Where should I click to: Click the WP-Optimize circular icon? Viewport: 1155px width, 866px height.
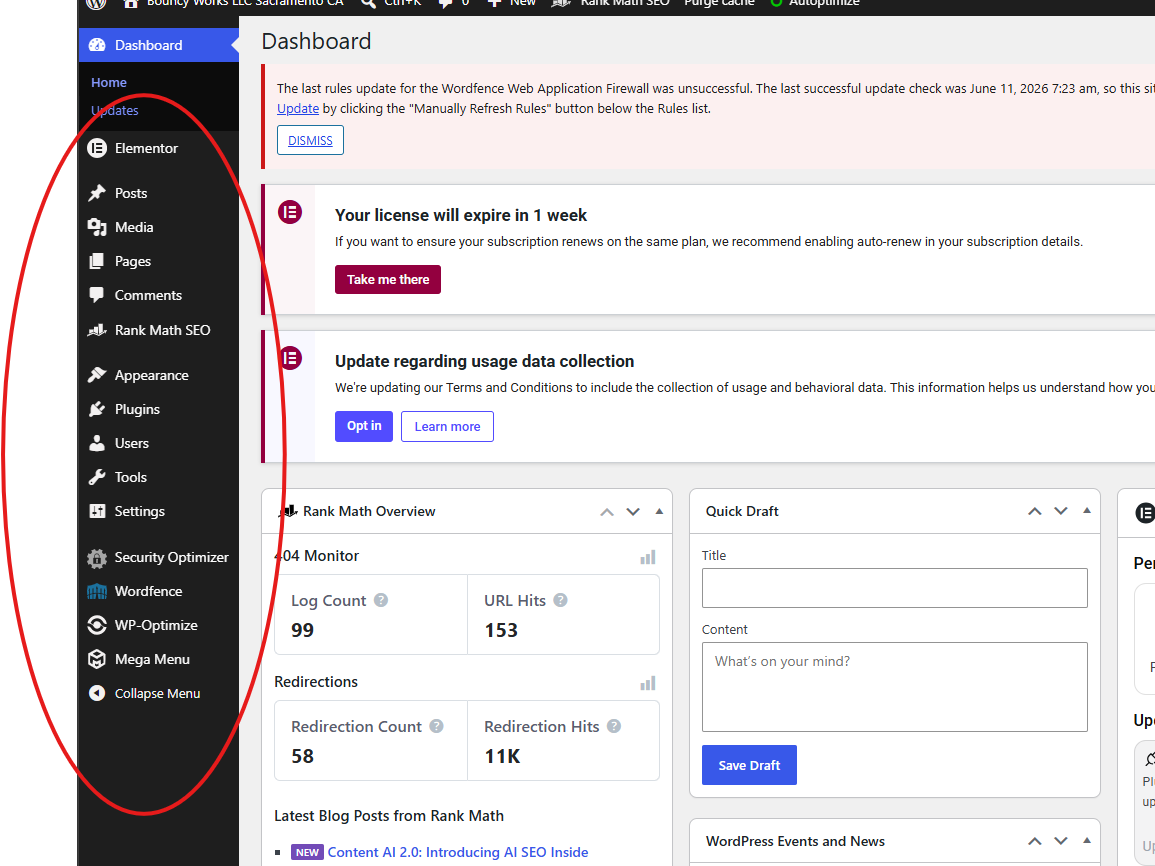[97, 625]
